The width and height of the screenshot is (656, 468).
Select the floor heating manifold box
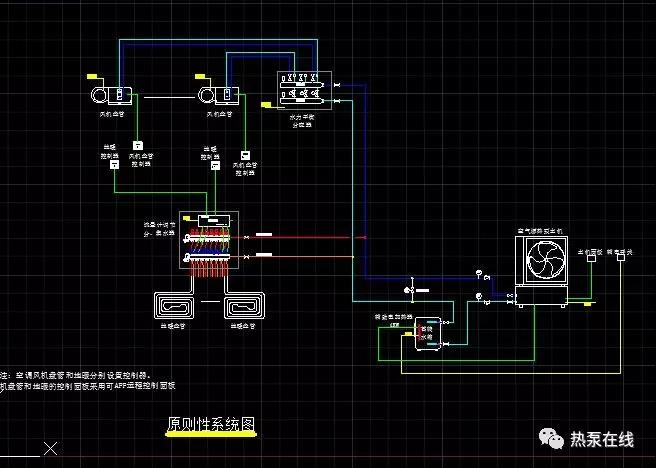point(208,240)
